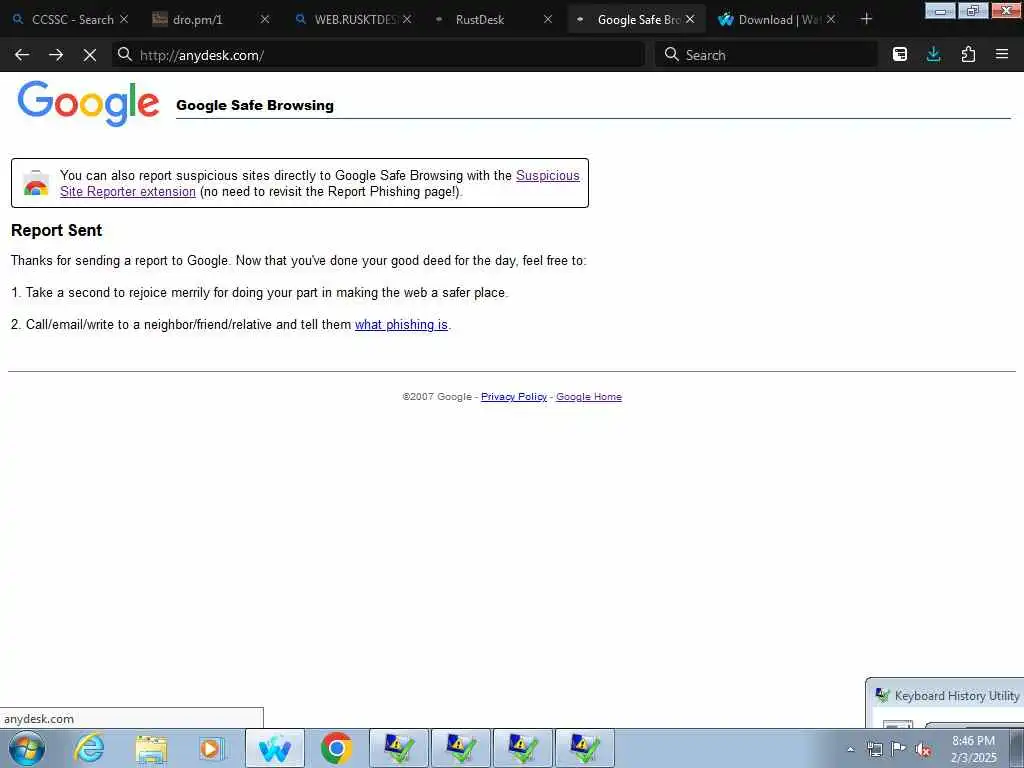Open the Google Home link
This screenshot has height=768, width=1024.
tap(588, 396)
